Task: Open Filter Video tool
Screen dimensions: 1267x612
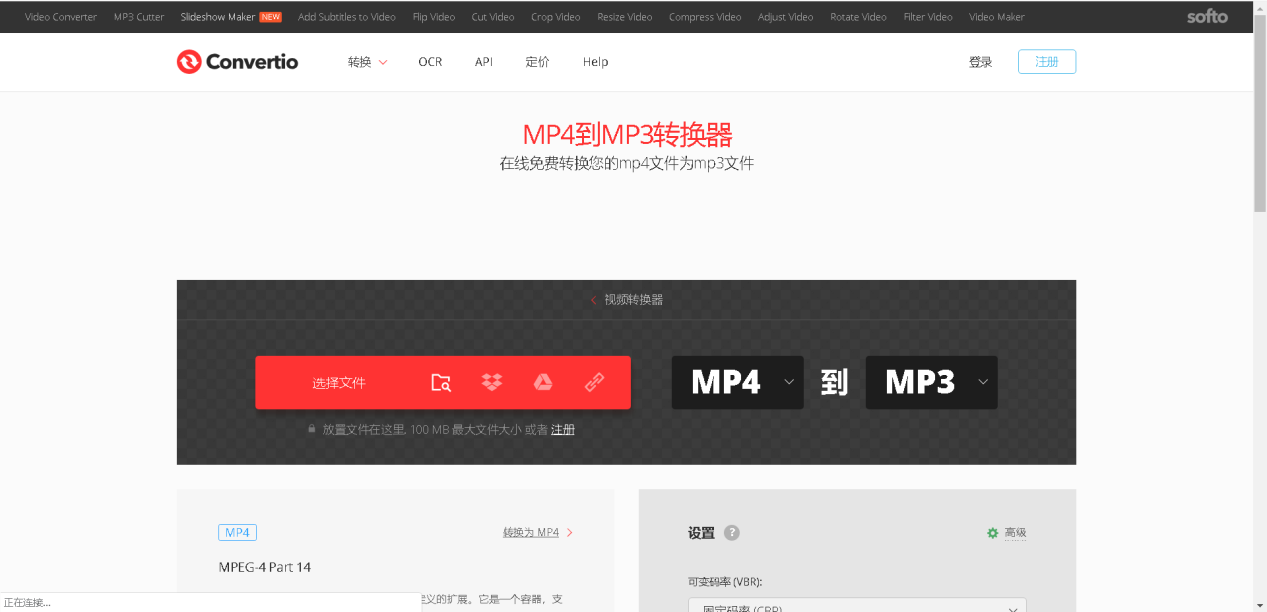Action: [928, 17]
